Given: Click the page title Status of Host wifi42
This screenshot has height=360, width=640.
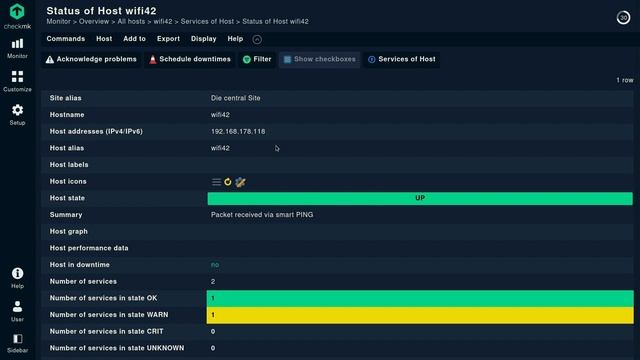Looking at the screenshot, I should tap(101, 11).
